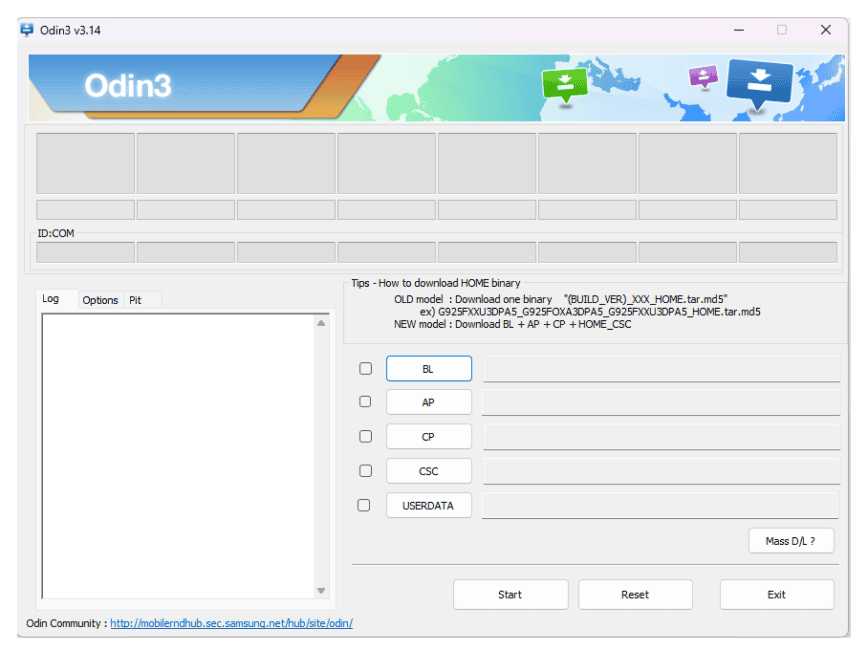
Task: Enable the AP checkbox
Action: 364,402
